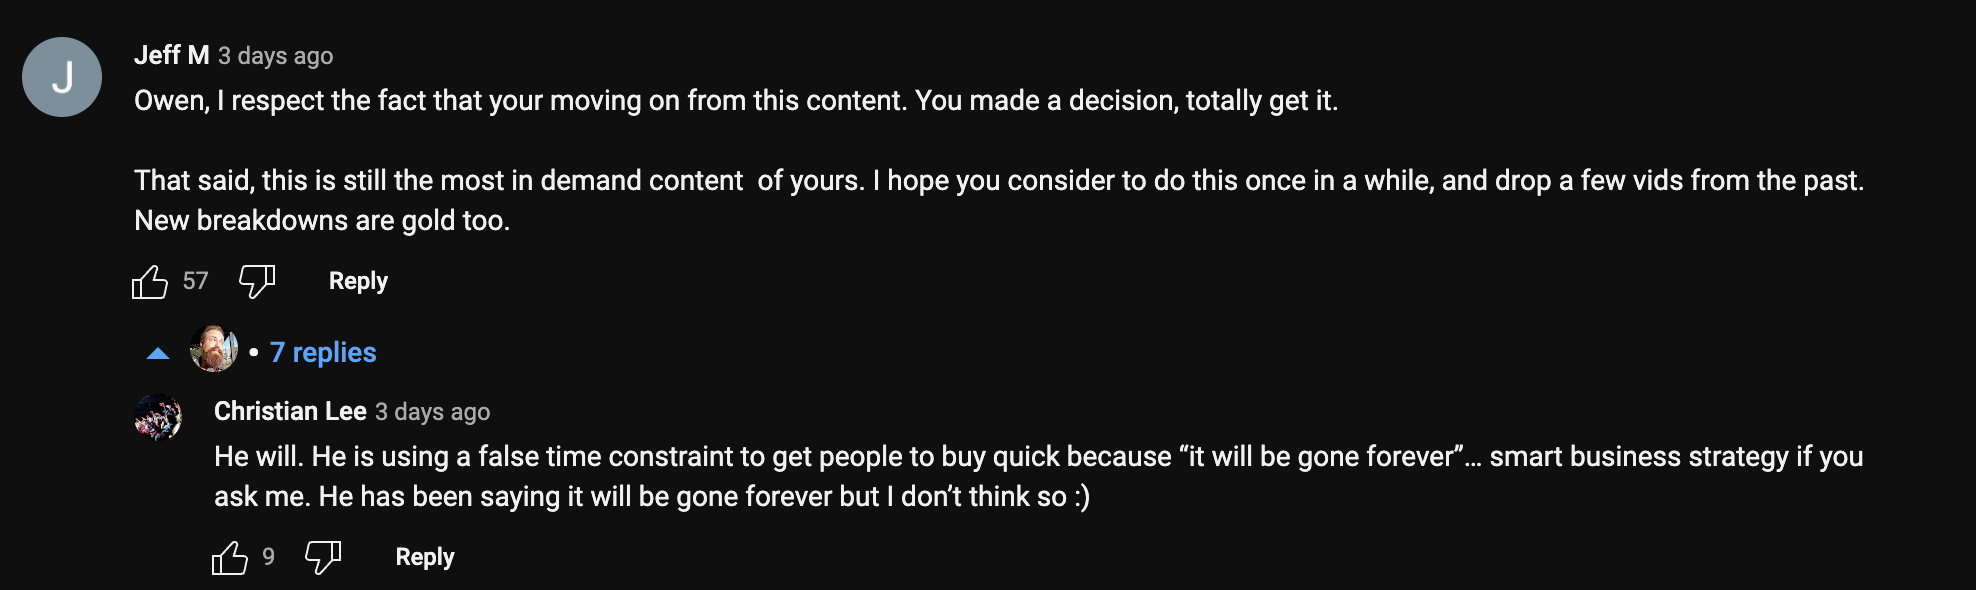Click the 9 like count

tap(268, 557)
